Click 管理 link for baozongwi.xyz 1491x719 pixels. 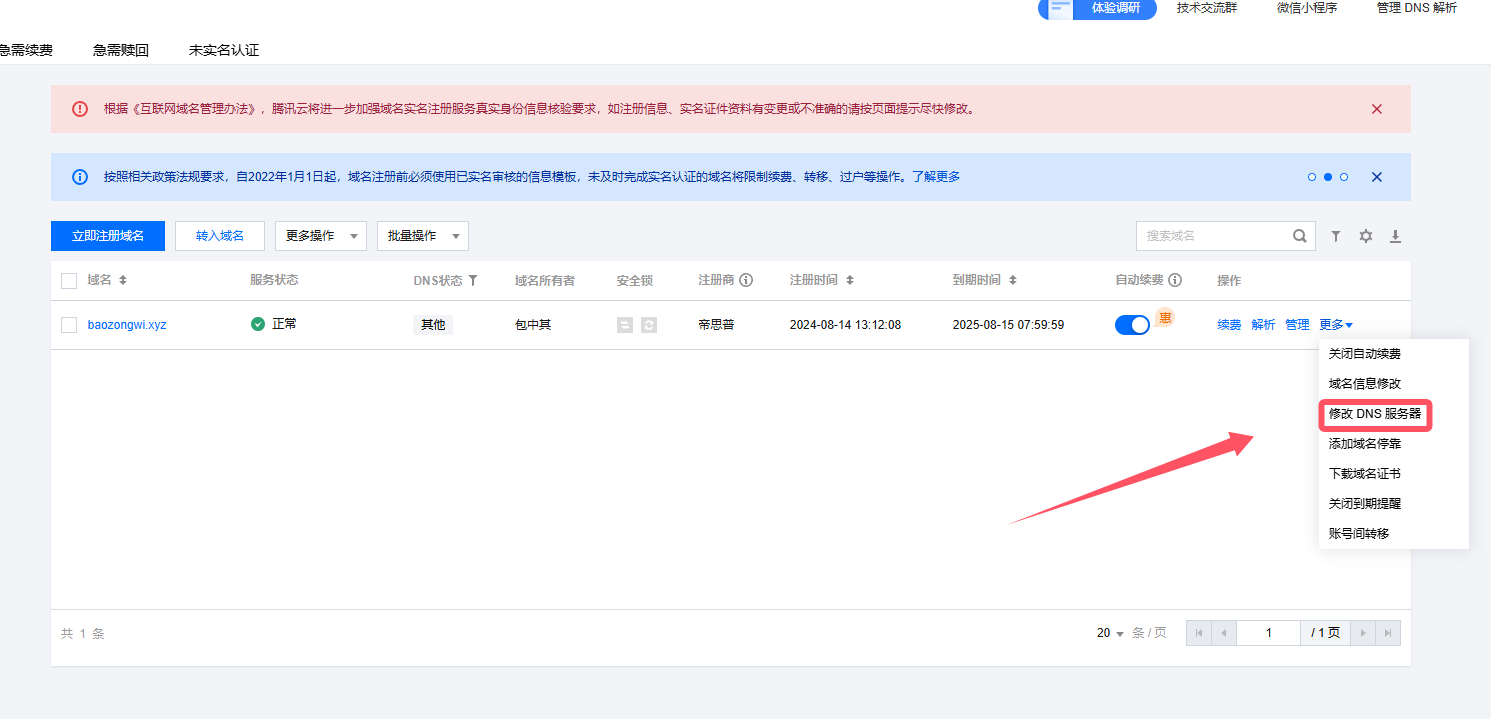click(1297, 325)
